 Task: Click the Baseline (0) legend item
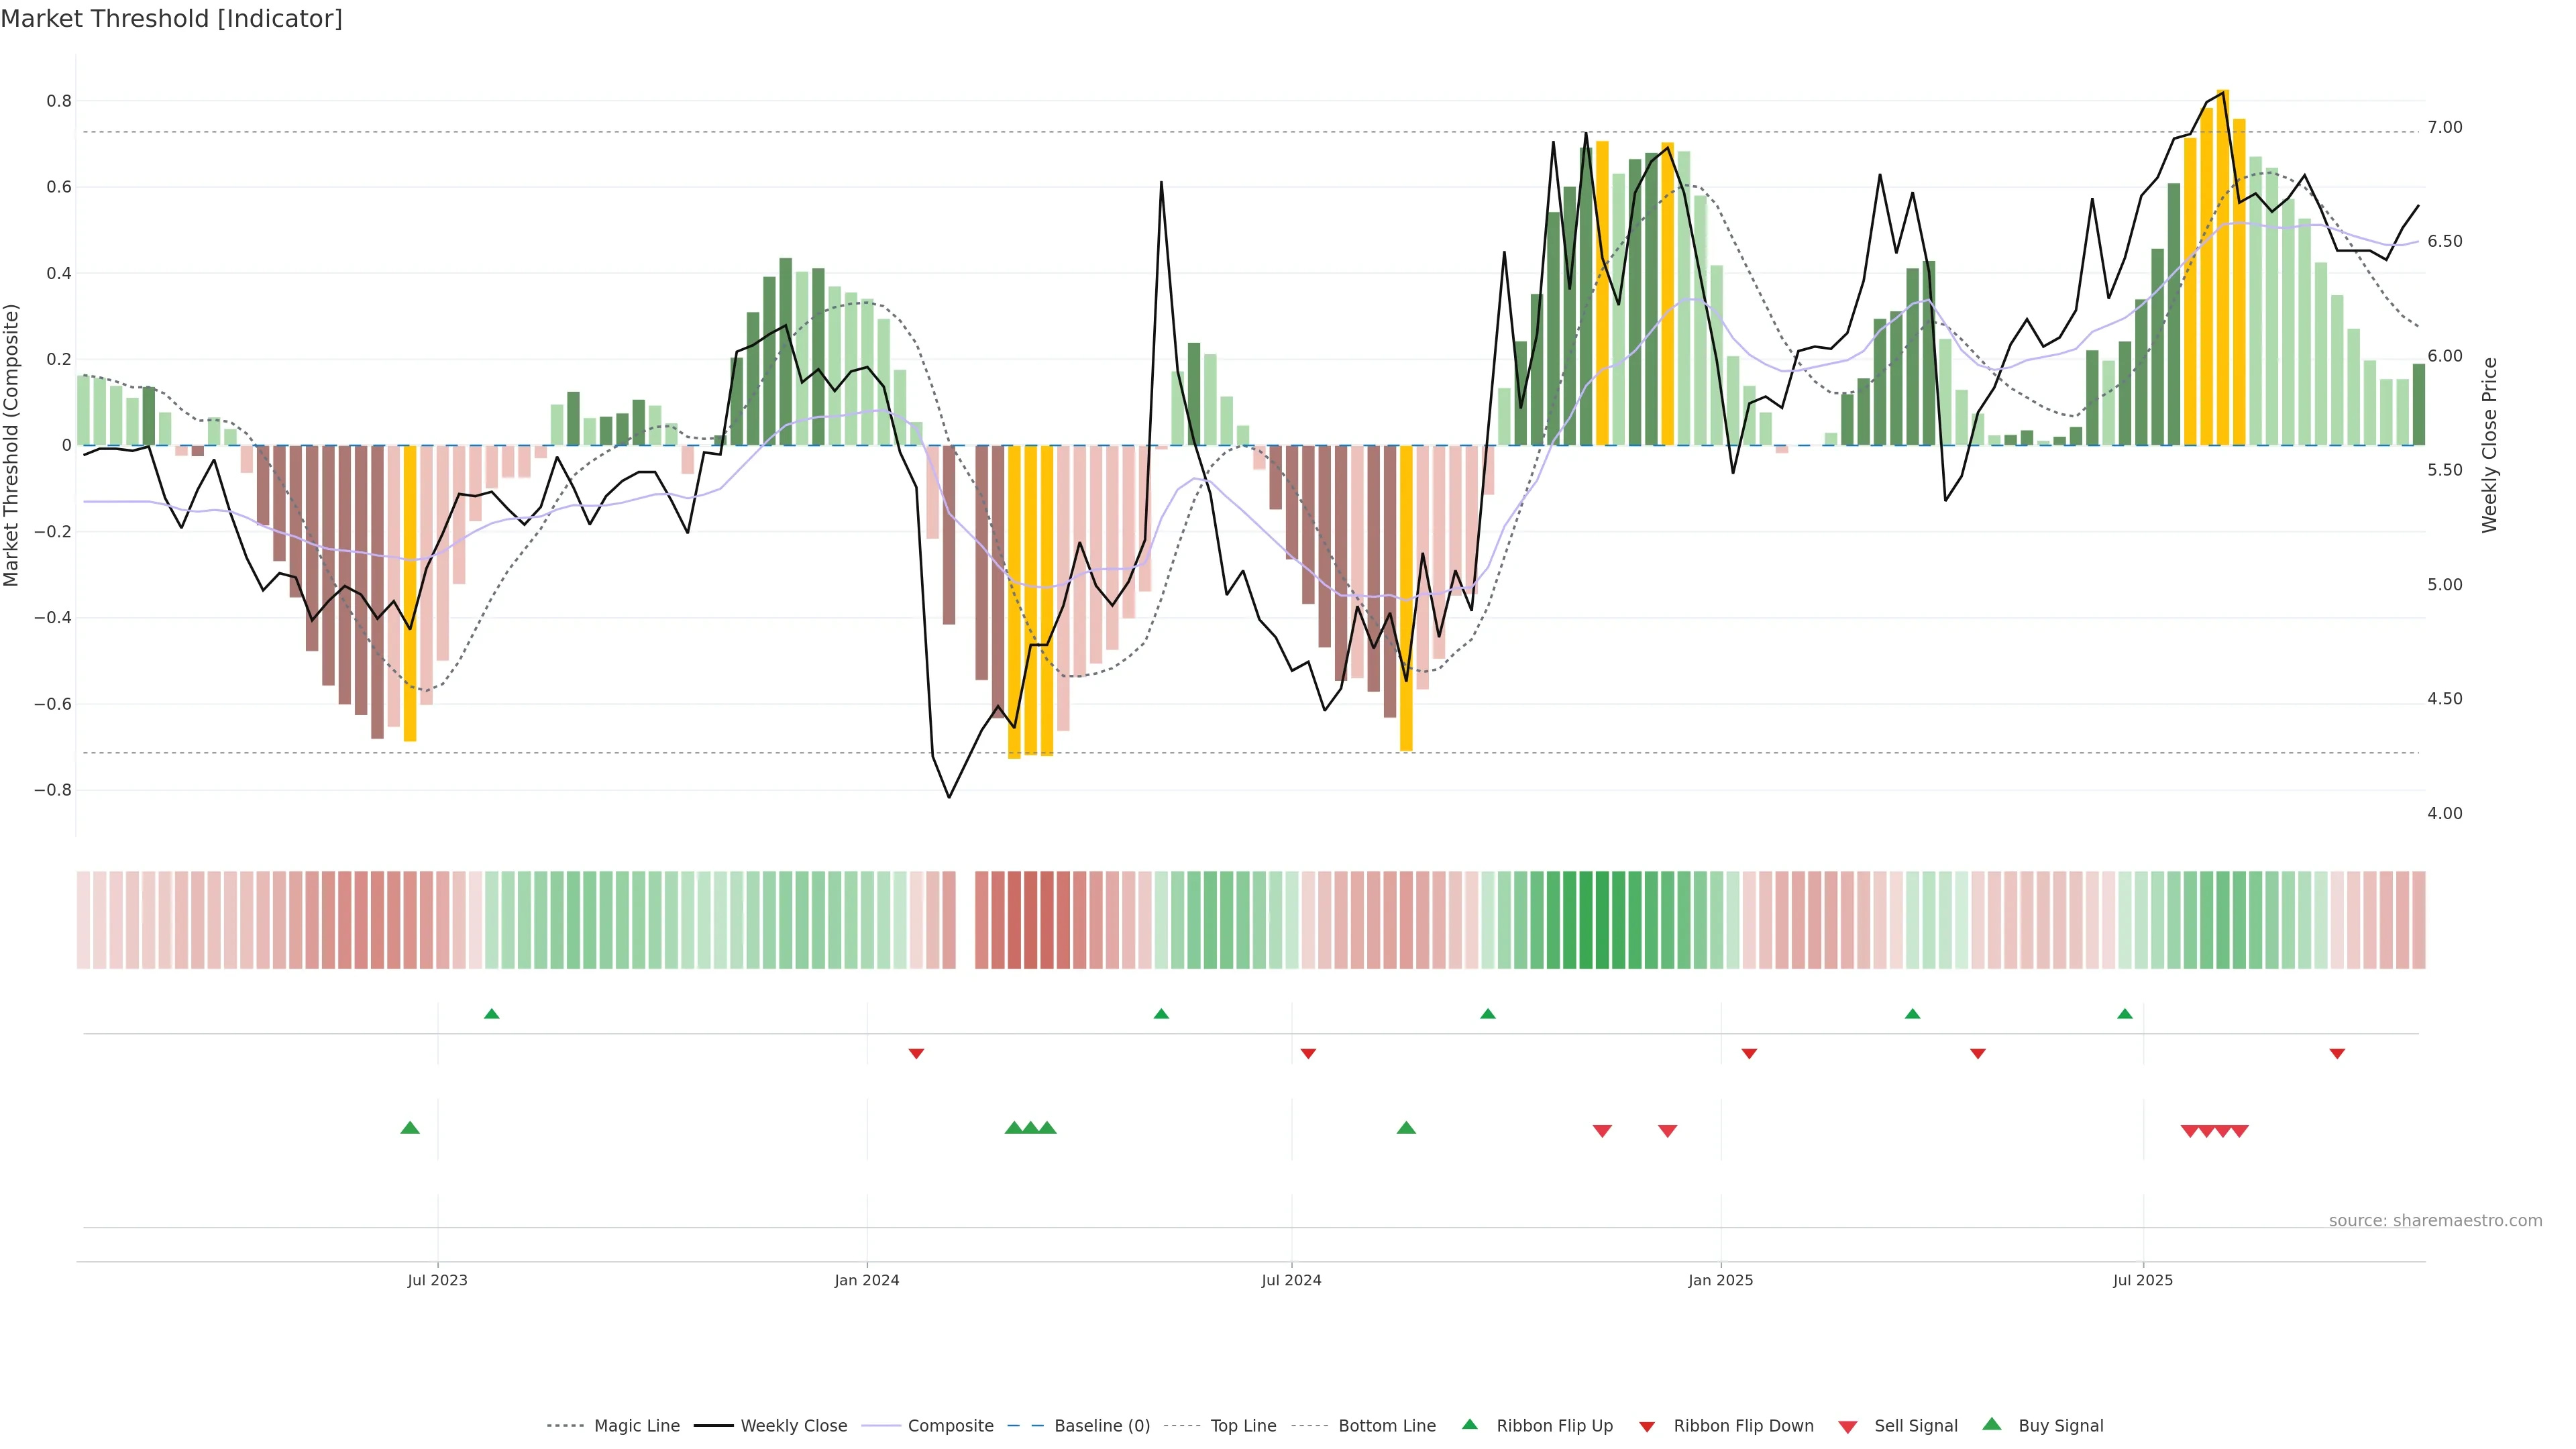click(x=1102, y=1425)
